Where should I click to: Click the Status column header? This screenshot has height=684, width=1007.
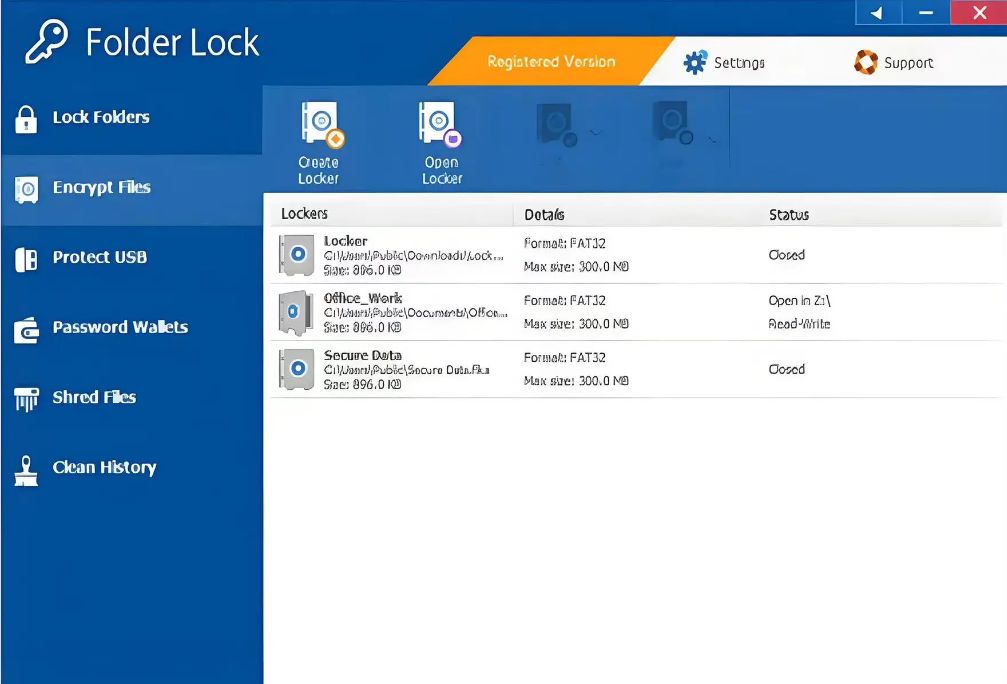pos(789,215)
